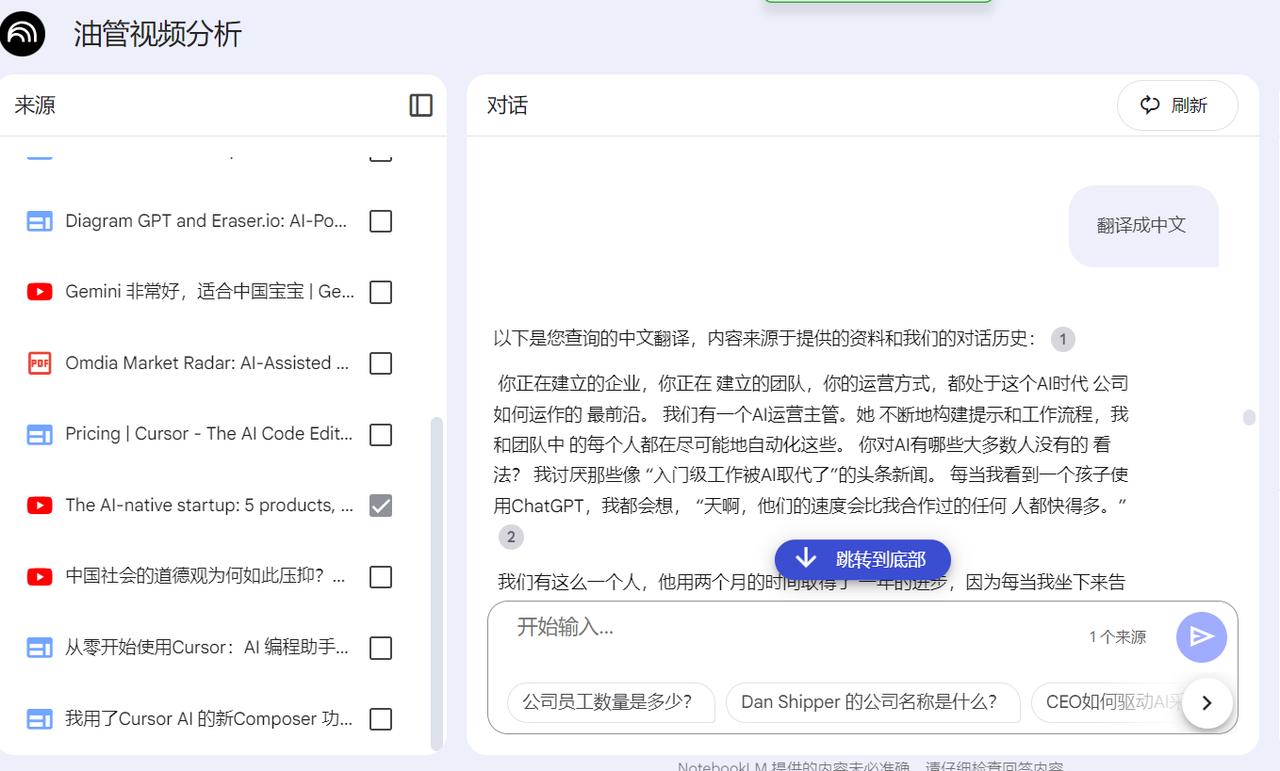The height and width of the screenshot is (771, 1280).
Task: Select the 我用了Cursor AI source checkbox
Action: (380, 719)
